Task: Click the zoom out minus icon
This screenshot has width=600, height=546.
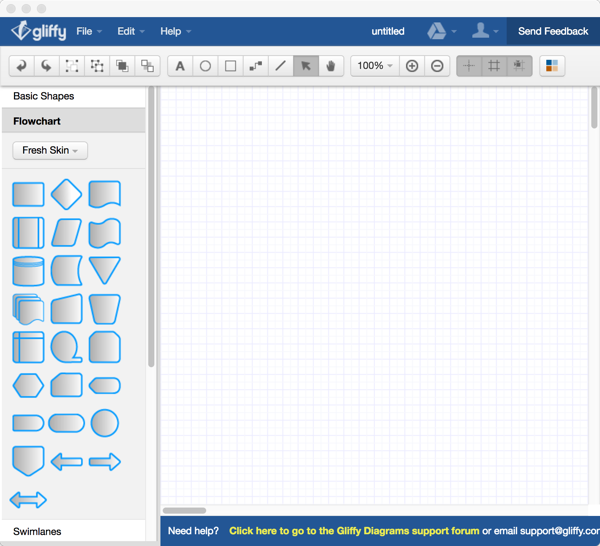Action: (437, 66)
